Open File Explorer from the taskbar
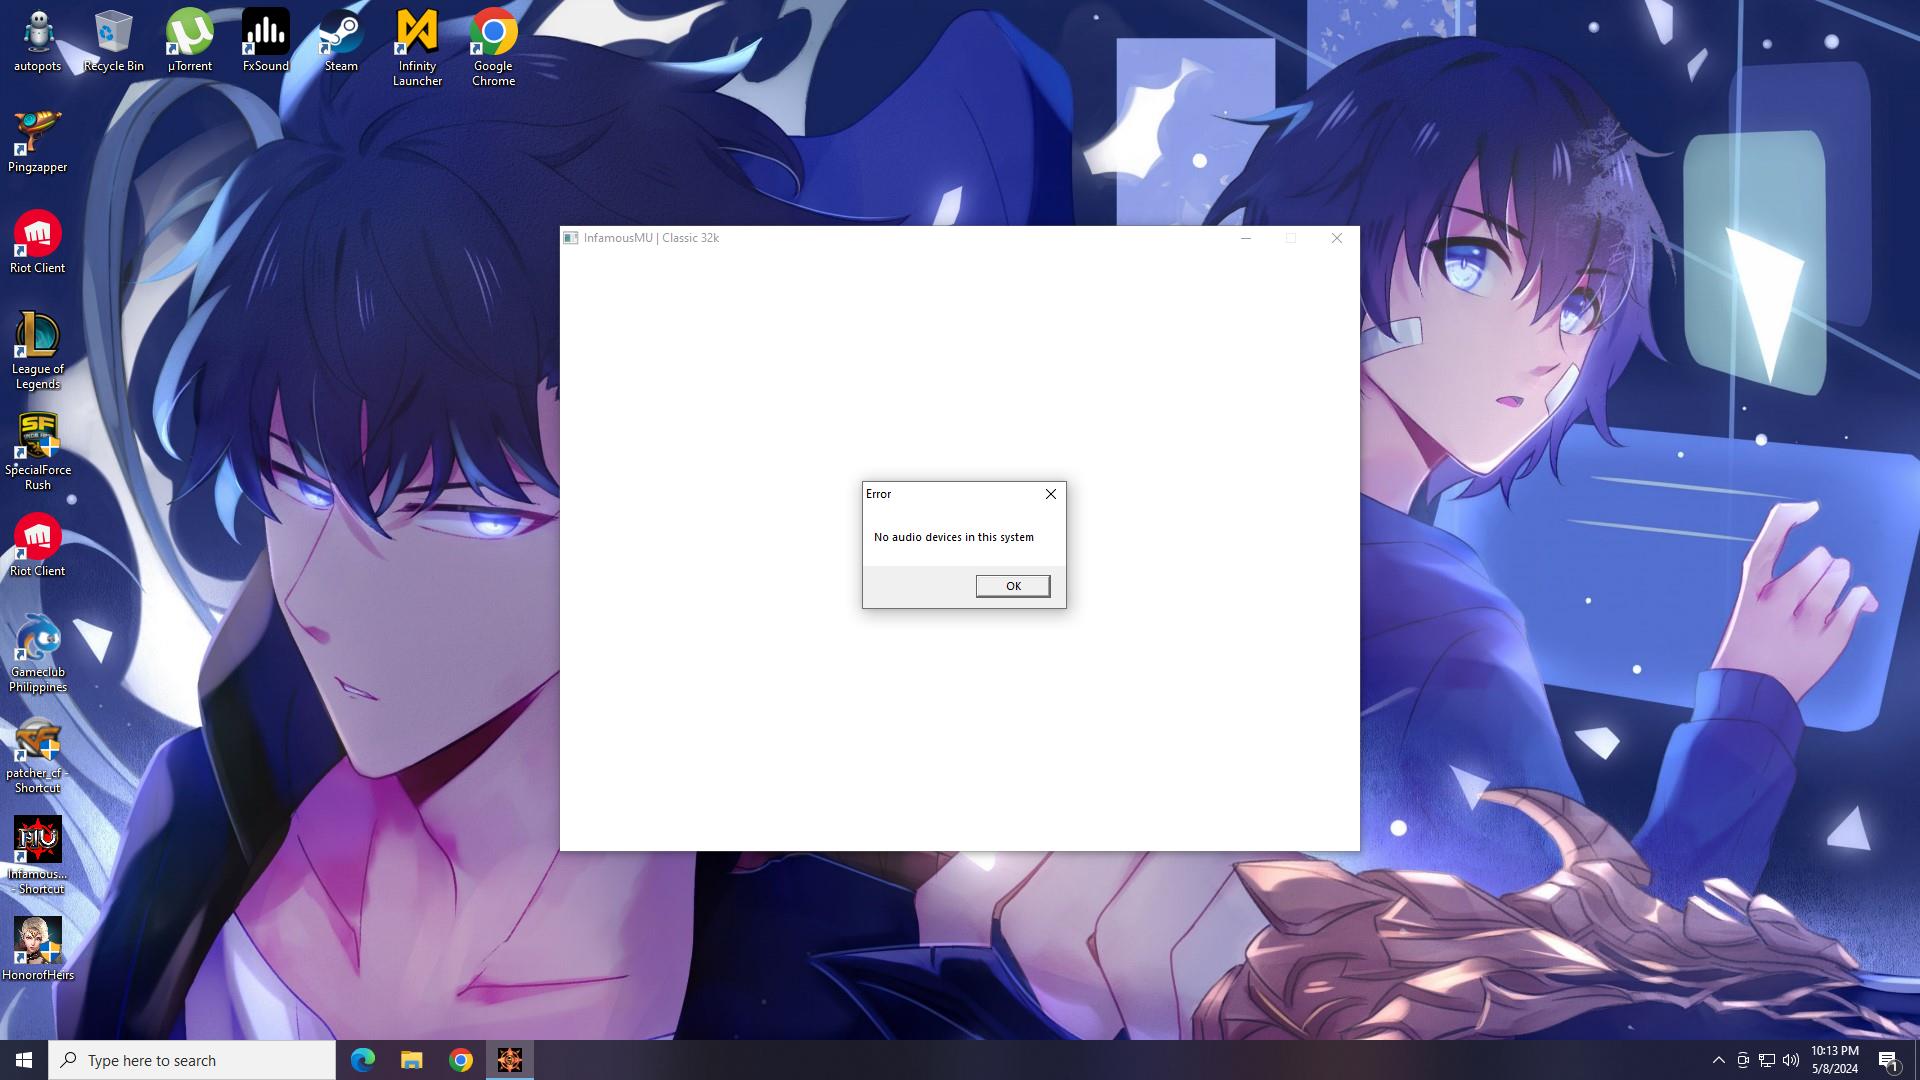 [x=412, y=1060]
